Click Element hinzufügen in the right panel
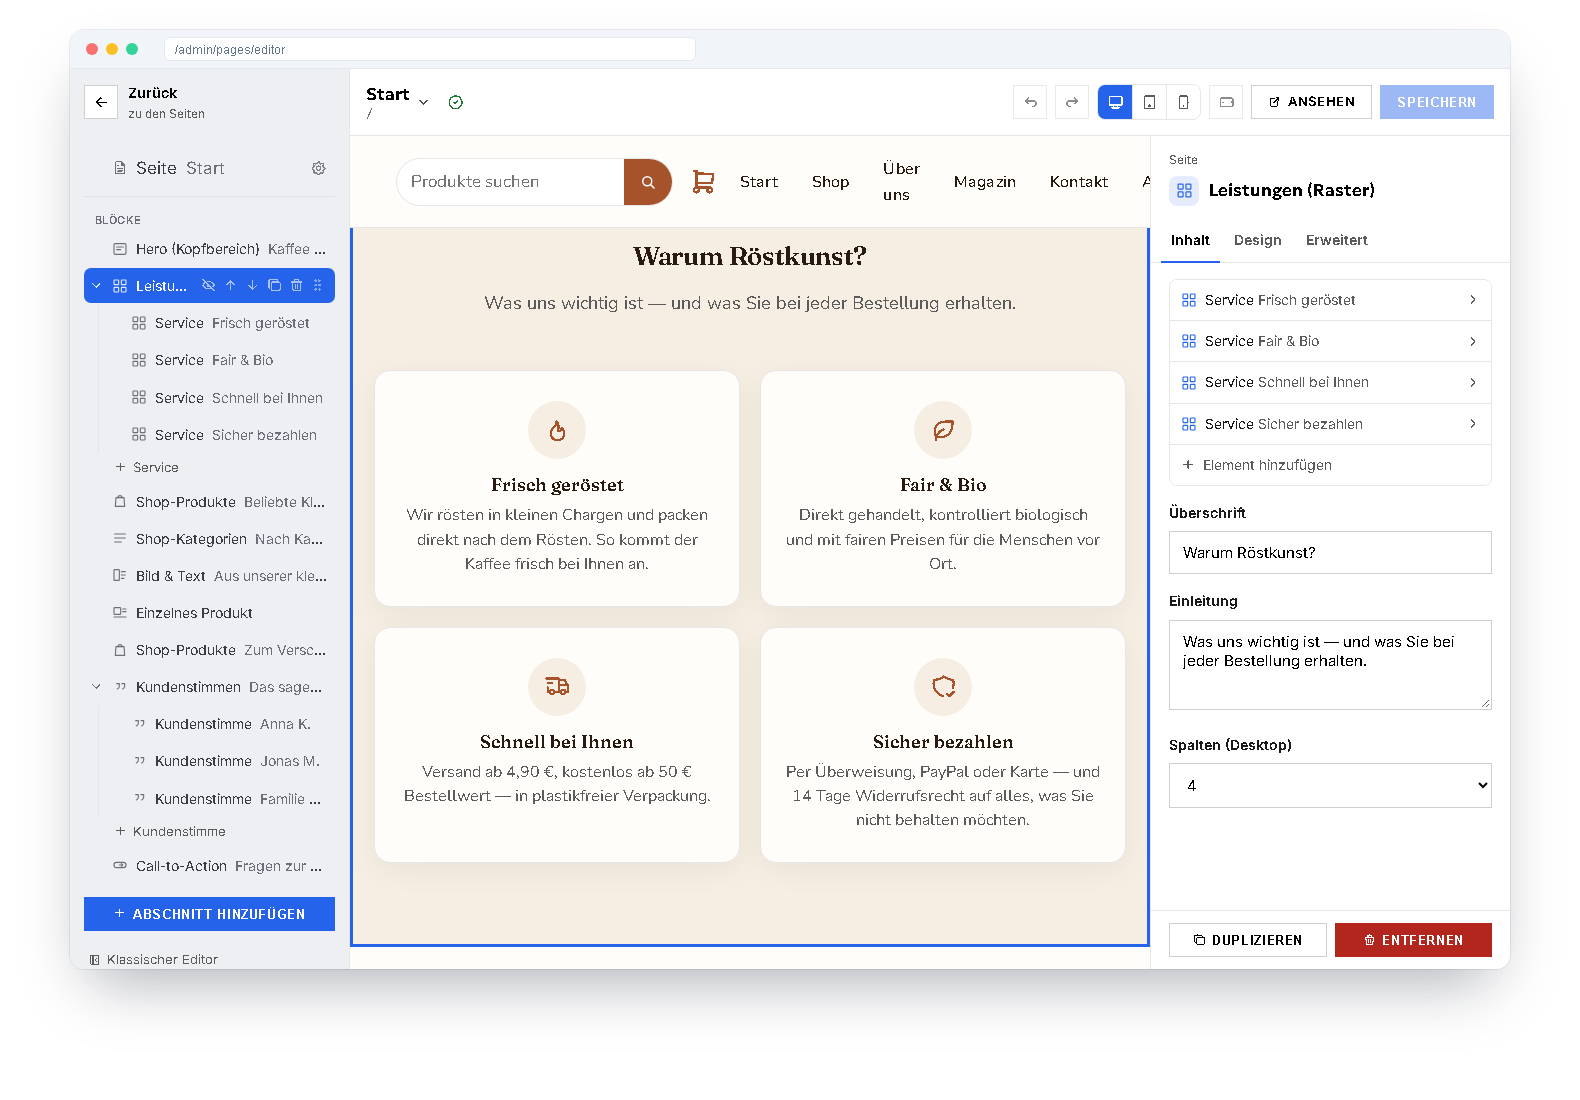Viewport: 1580px width, 1100px height. [1330, 465]
